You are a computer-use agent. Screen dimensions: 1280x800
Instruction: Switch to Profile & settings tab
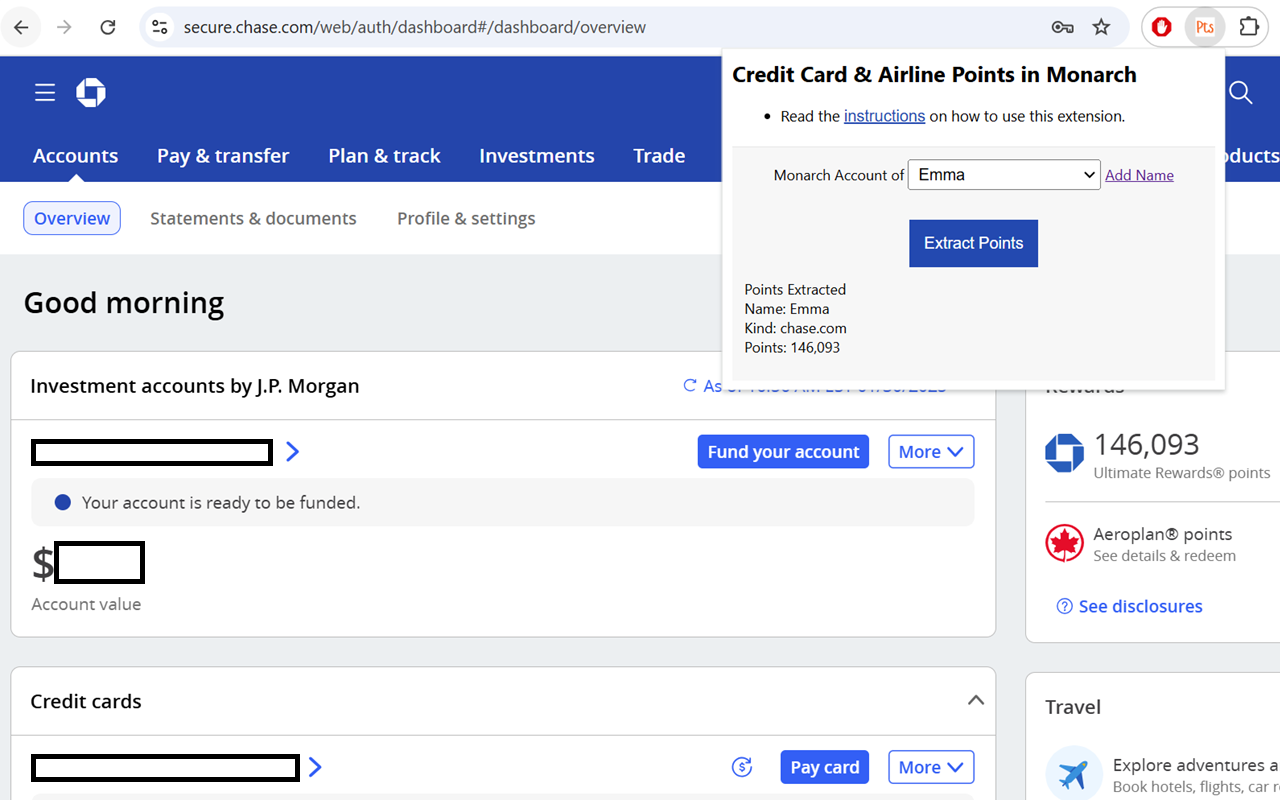pos(466,218)
